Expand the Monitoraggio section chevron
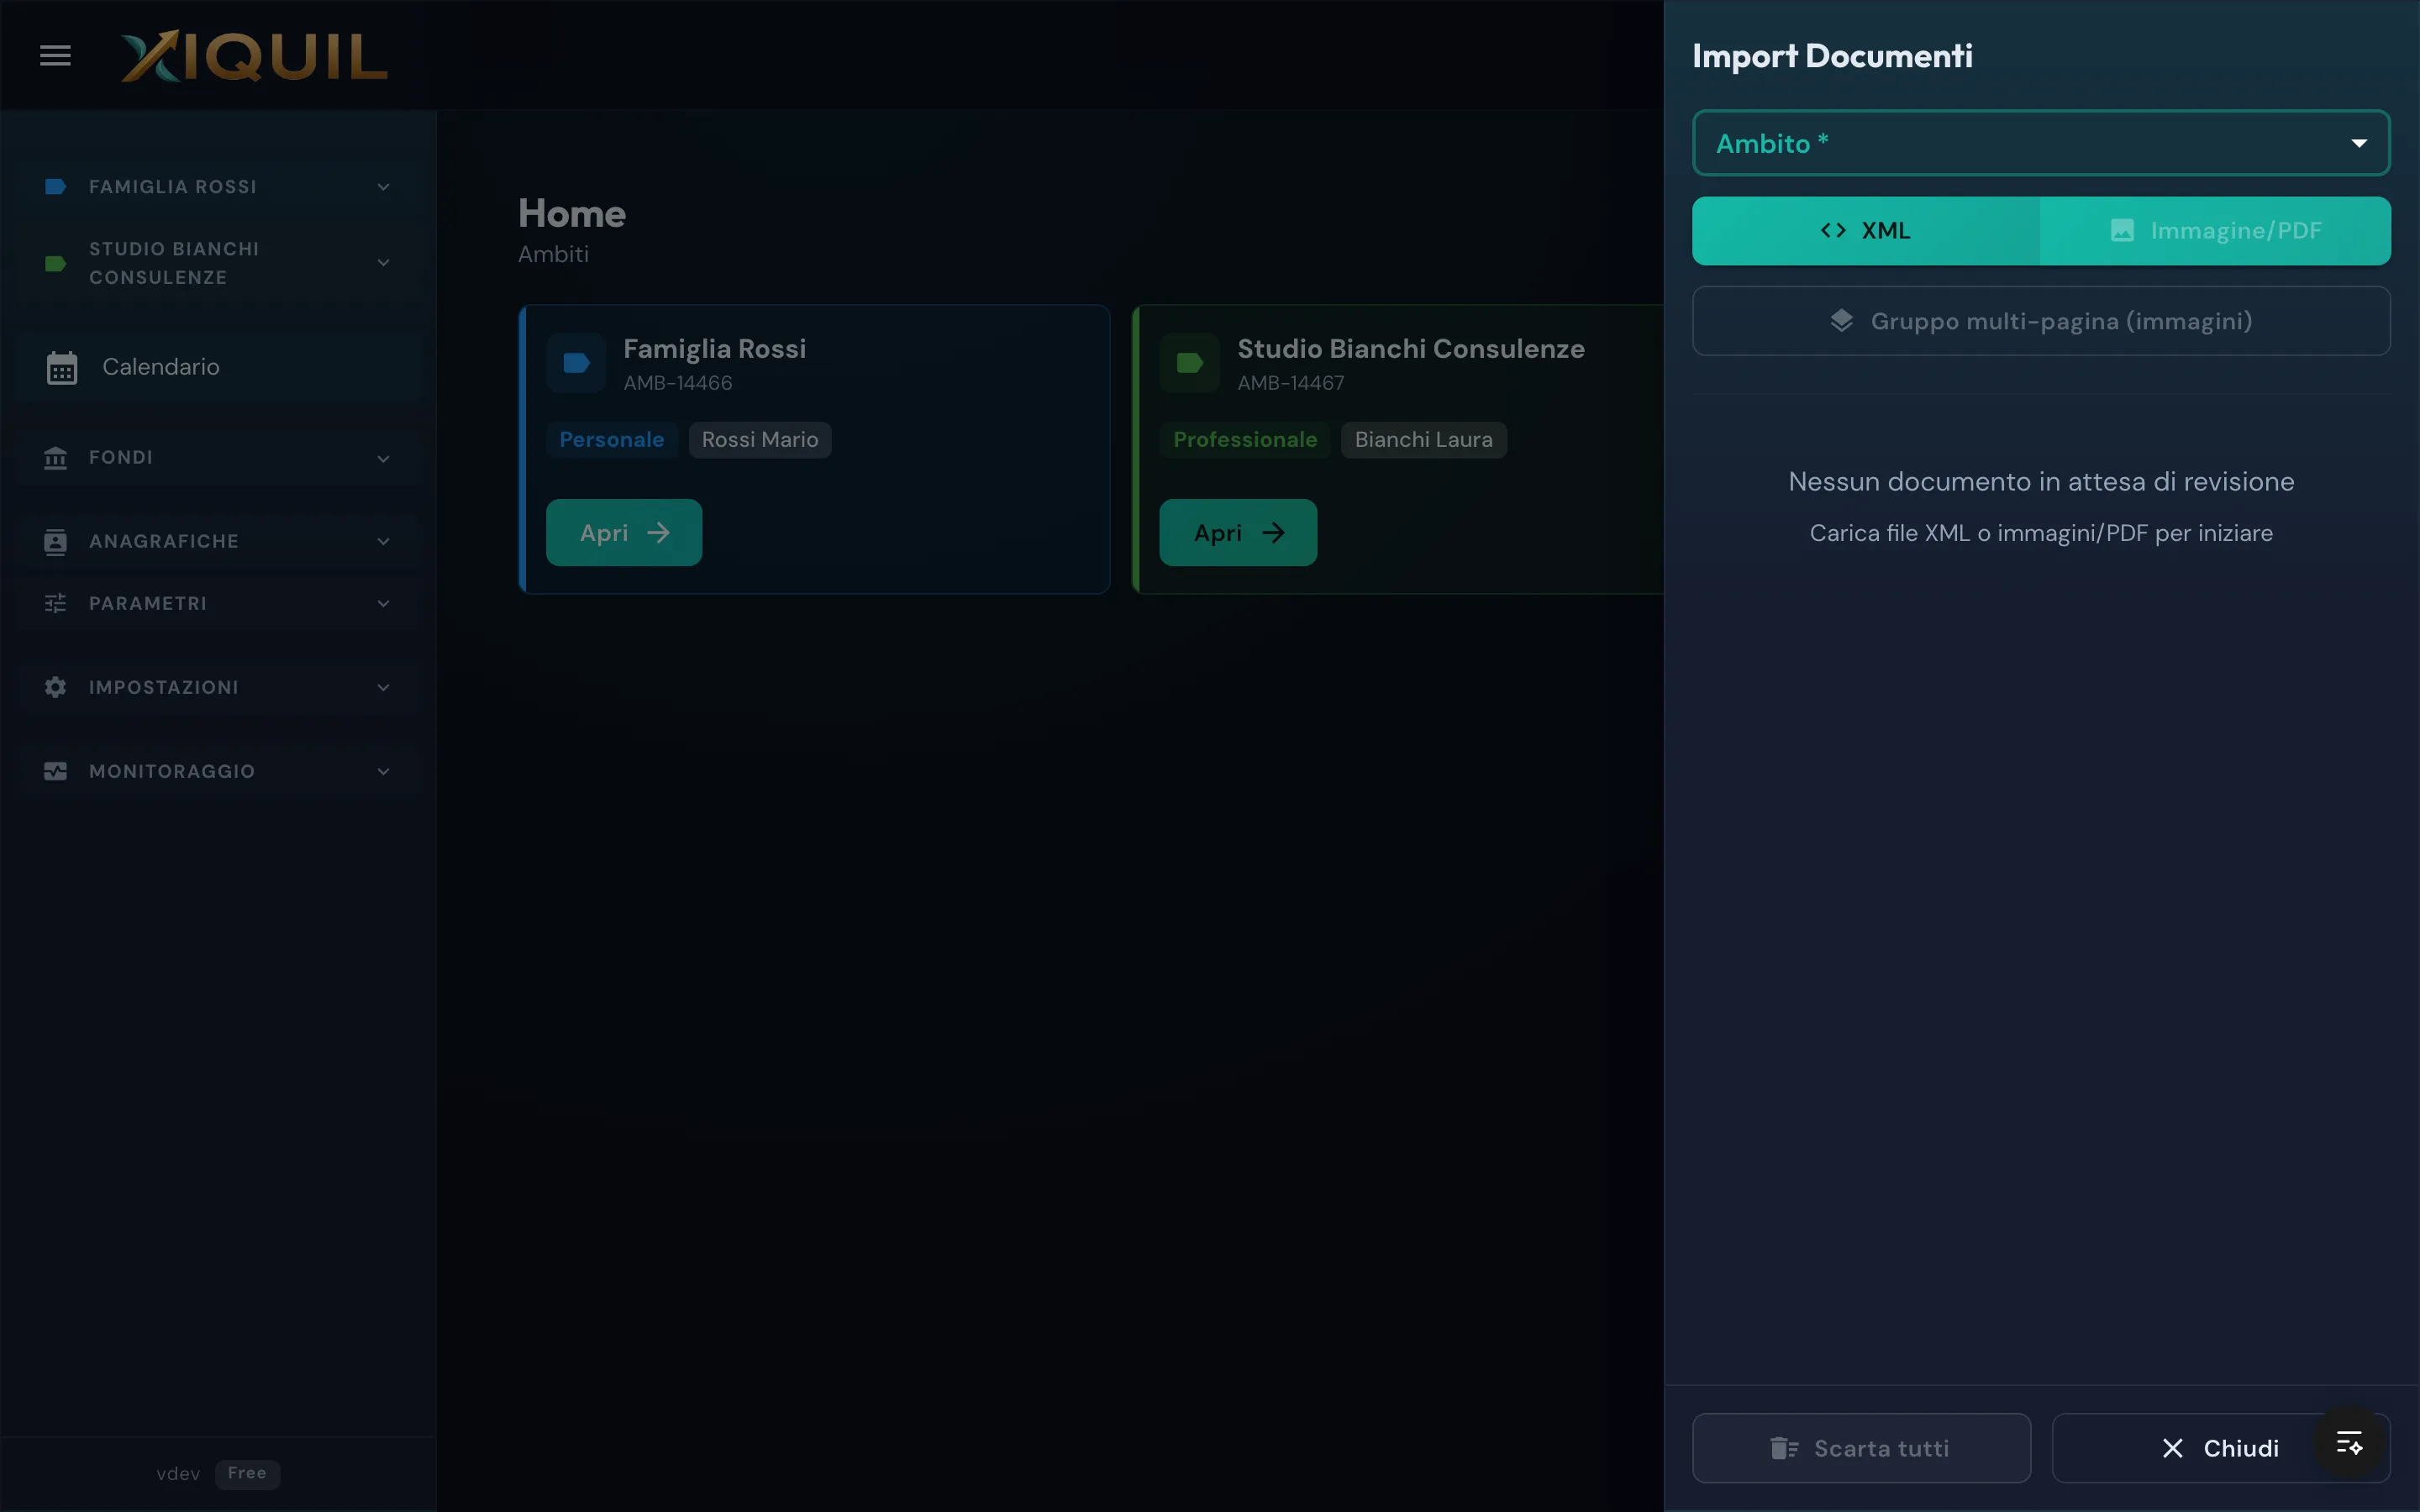The height and width of the screenshot is (1512, 2420). (383, 771)
